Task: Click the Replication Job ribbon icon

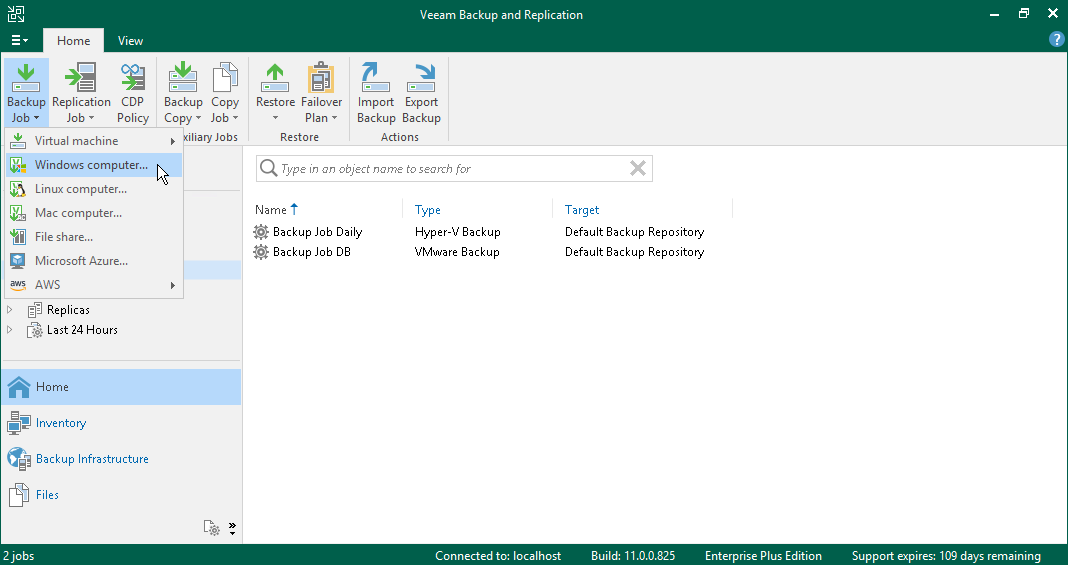Action: [81, 77]
